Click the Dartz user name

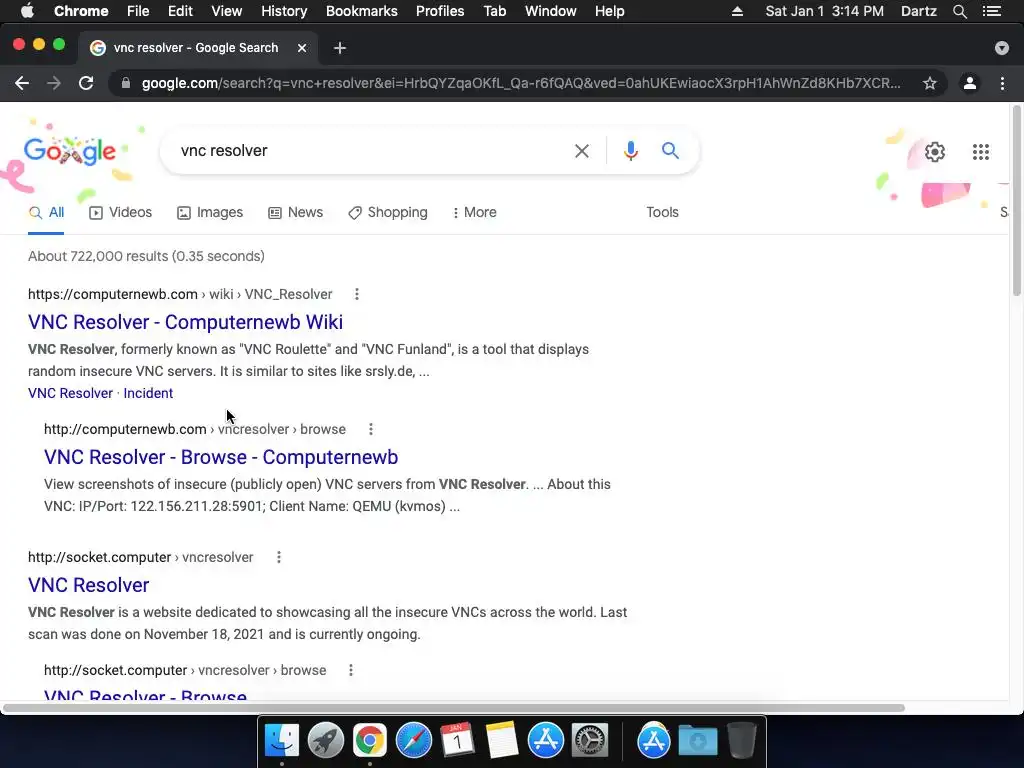click(x=918, y=11)
